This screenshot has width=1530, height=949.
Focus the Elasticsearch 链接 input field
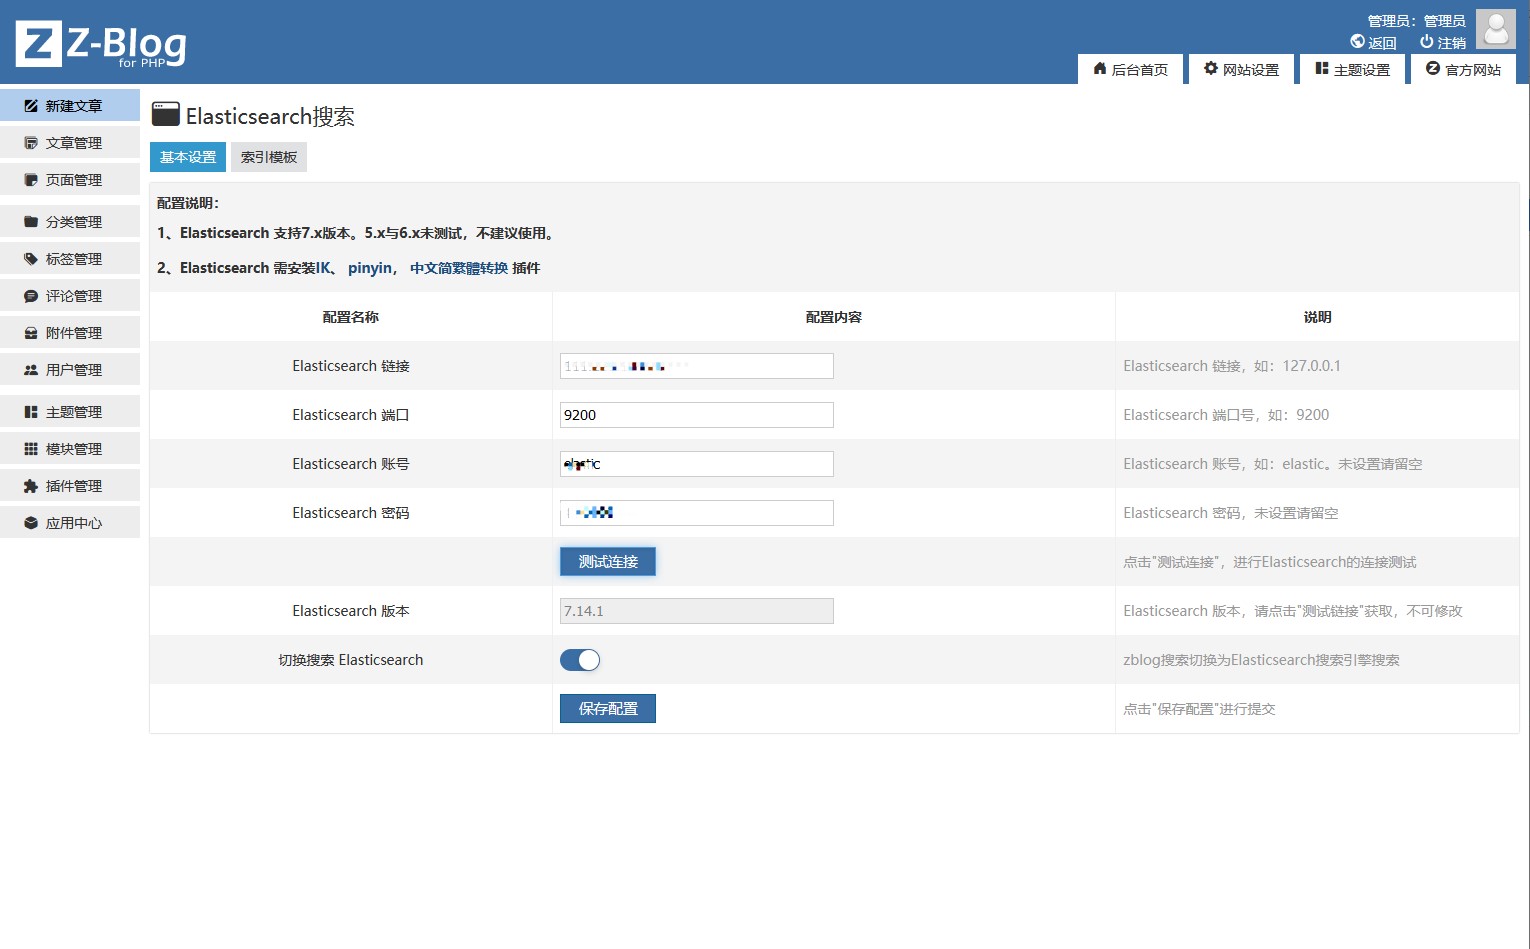(x=697, y=366)
